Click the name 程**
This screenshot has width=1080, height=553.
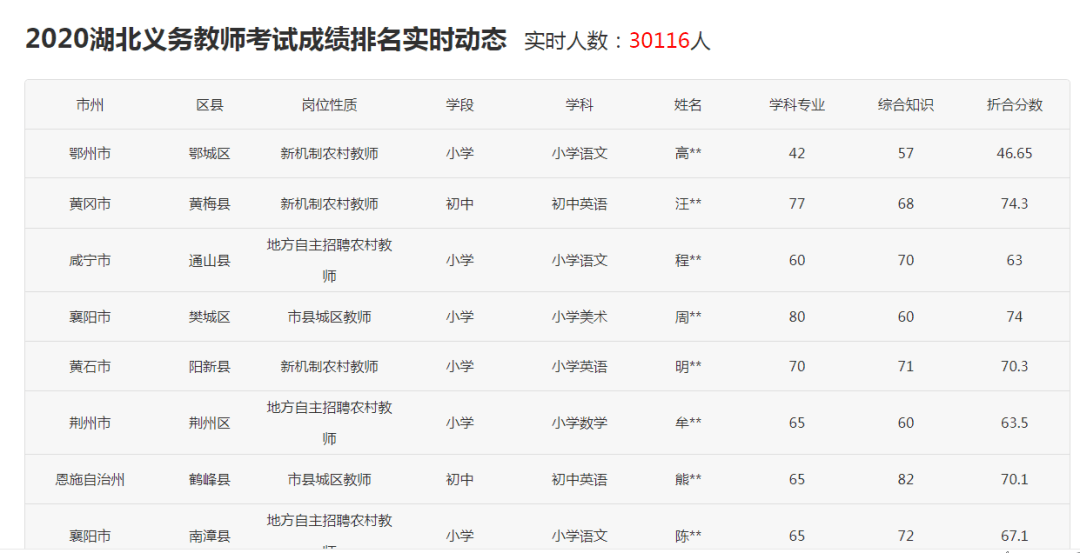pyautogui.click(x=688, y=260)
